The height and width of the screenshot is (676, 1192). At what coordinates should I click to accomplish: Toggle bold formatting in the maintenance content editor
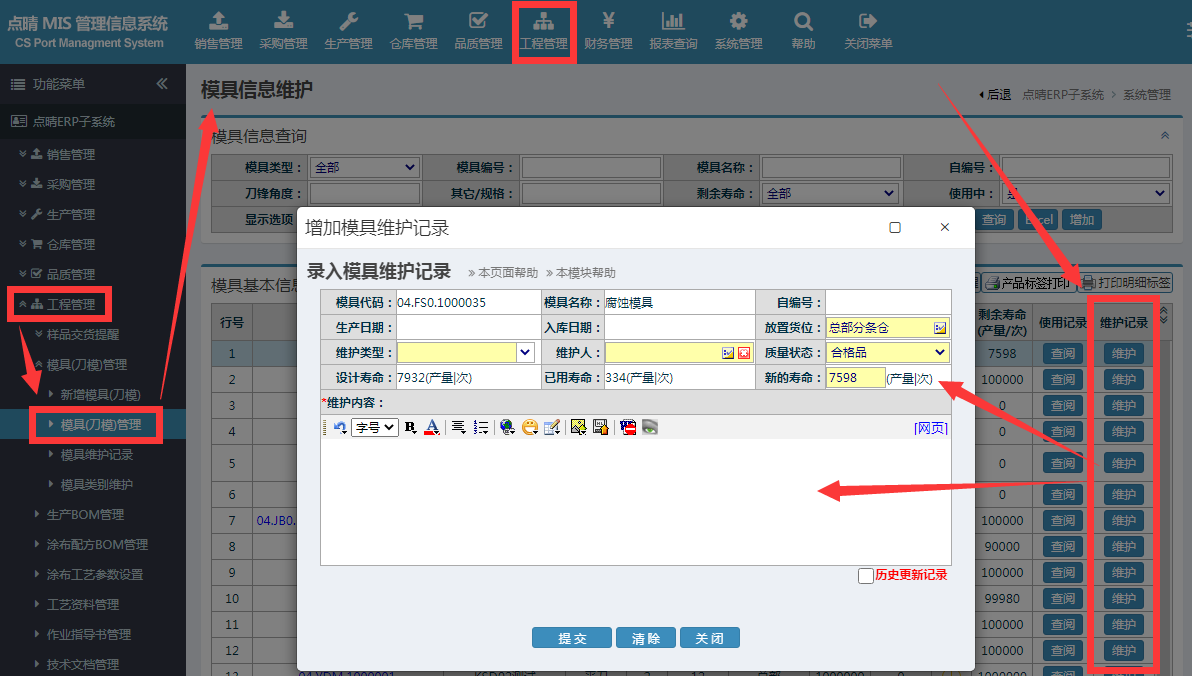click(410, 427)
